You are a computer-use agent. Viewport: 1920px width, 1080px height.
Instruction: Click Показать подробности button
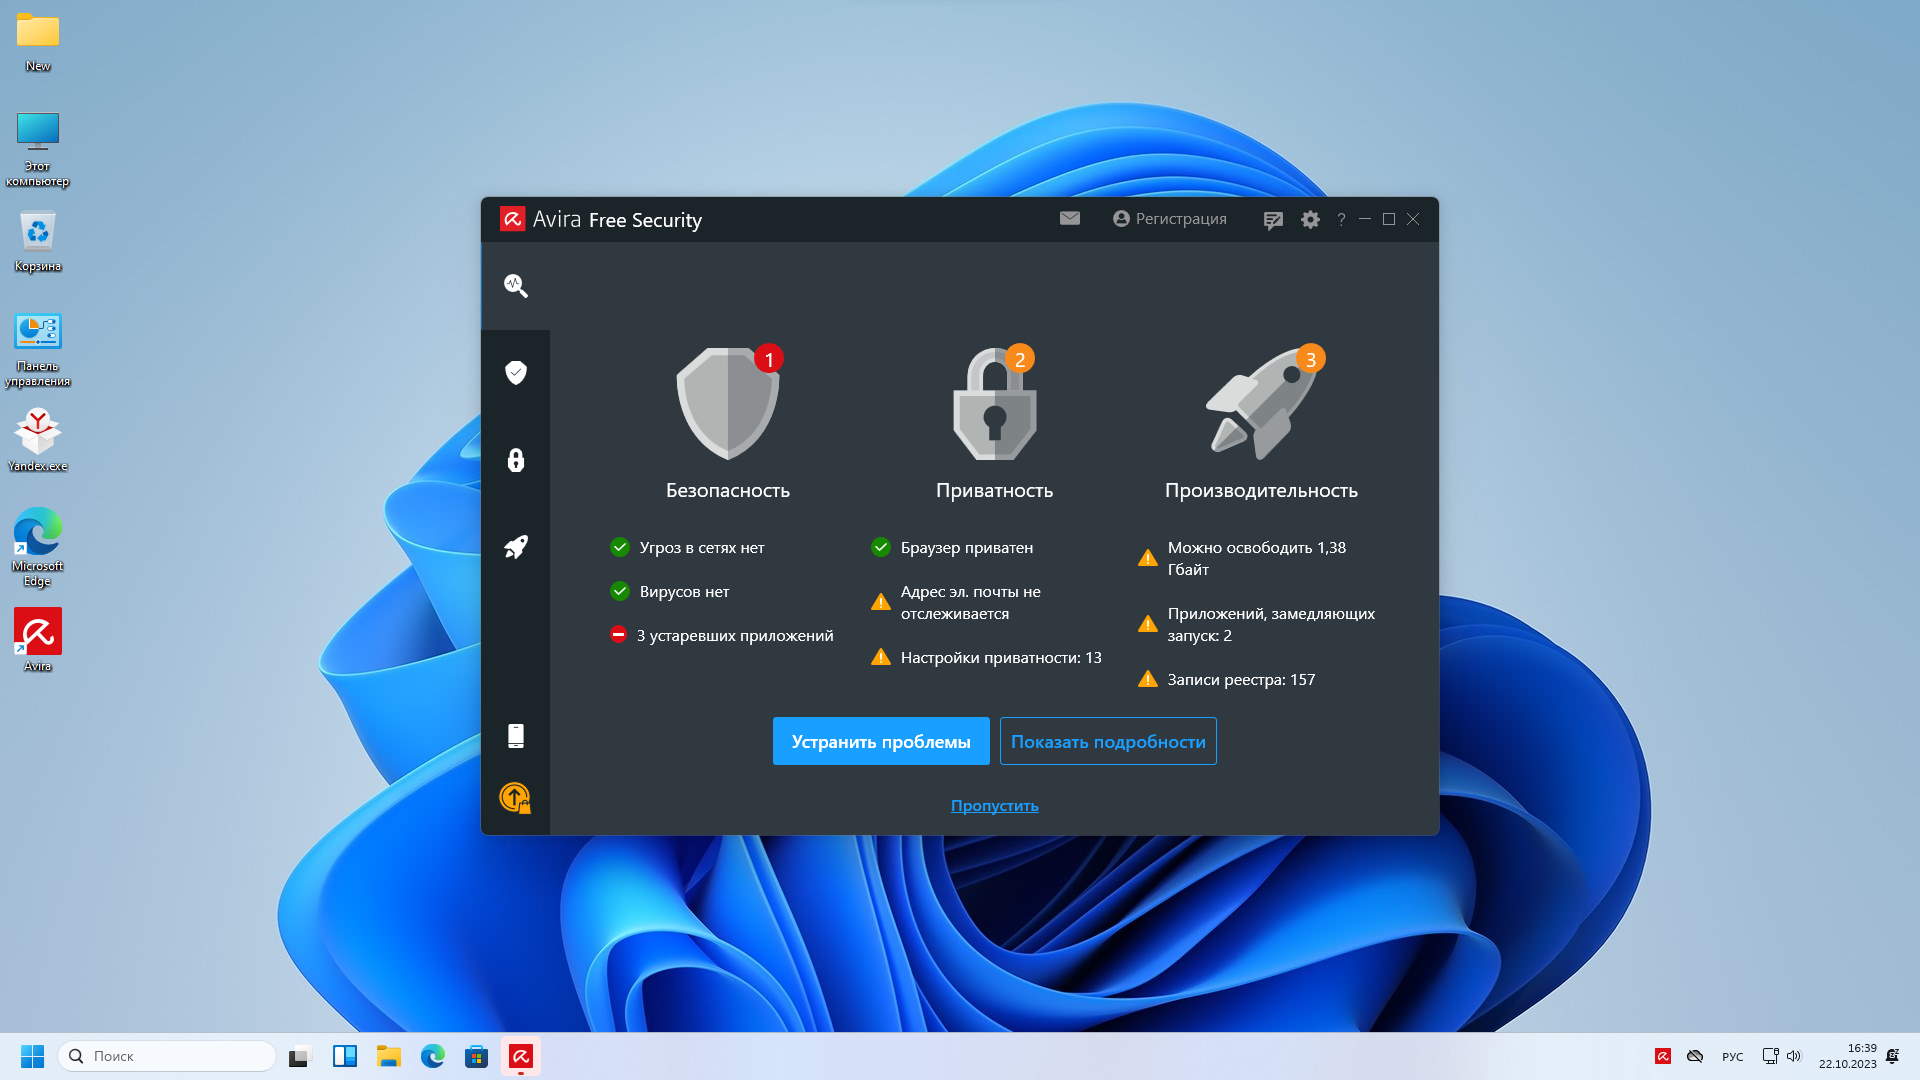pyautogui.click(x=1107, y=741)
